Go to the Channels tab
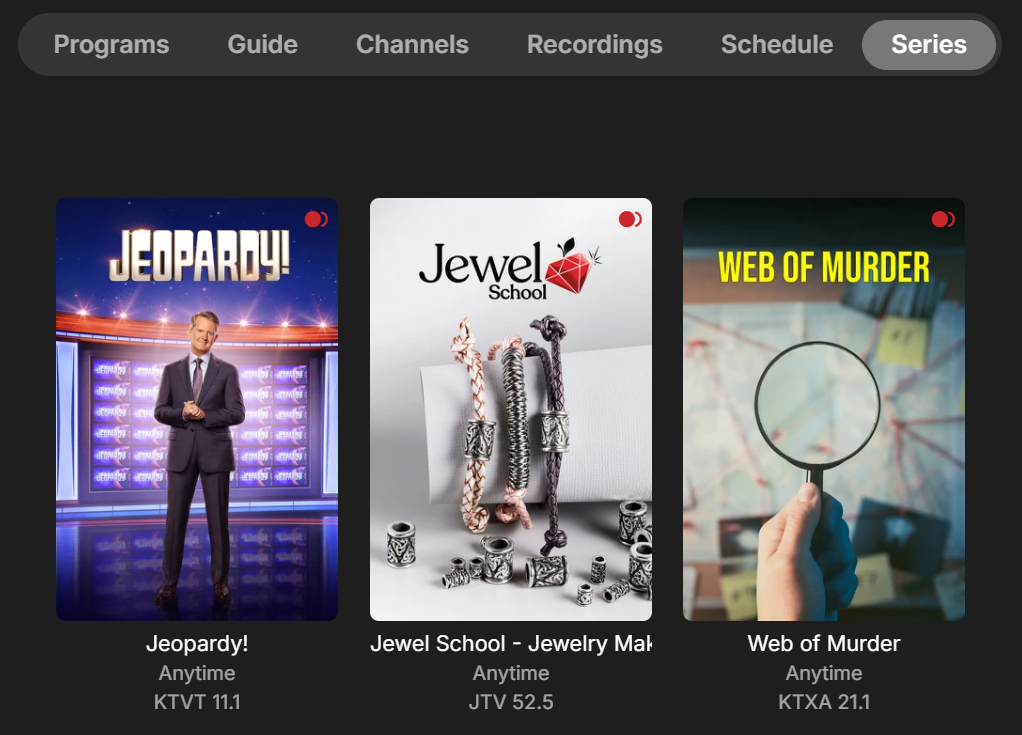1022x735 pixels. coord(413,44)
